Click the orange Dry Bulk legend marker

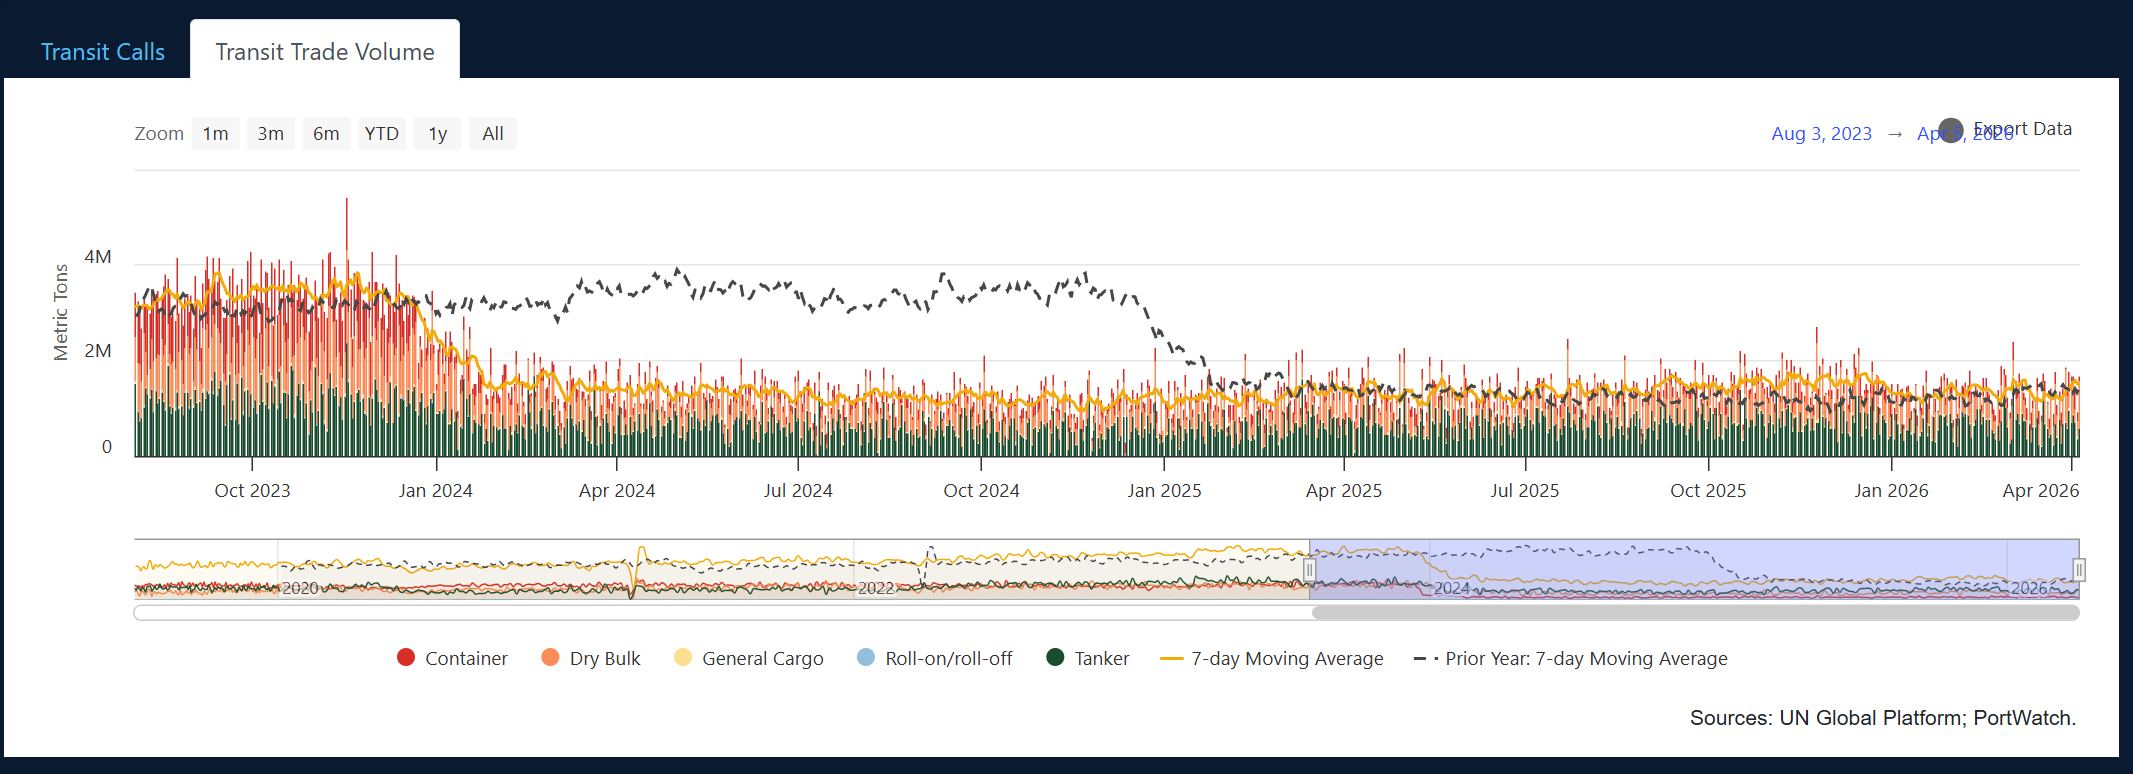pos(550,657)
